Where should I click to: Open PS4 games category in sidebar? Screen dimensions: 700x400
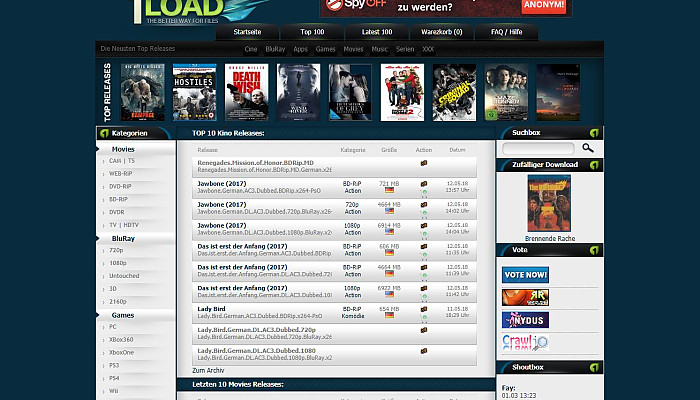[x=114, y=379]
